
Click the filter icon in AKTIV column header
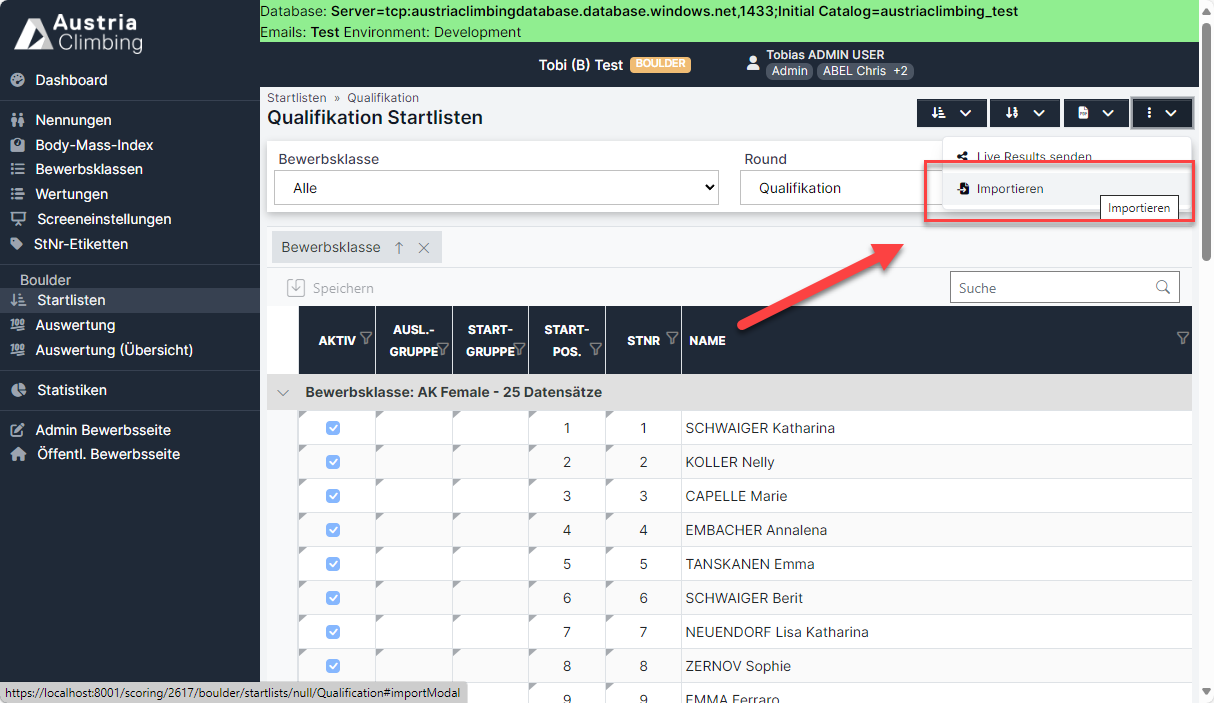point(366,339)
